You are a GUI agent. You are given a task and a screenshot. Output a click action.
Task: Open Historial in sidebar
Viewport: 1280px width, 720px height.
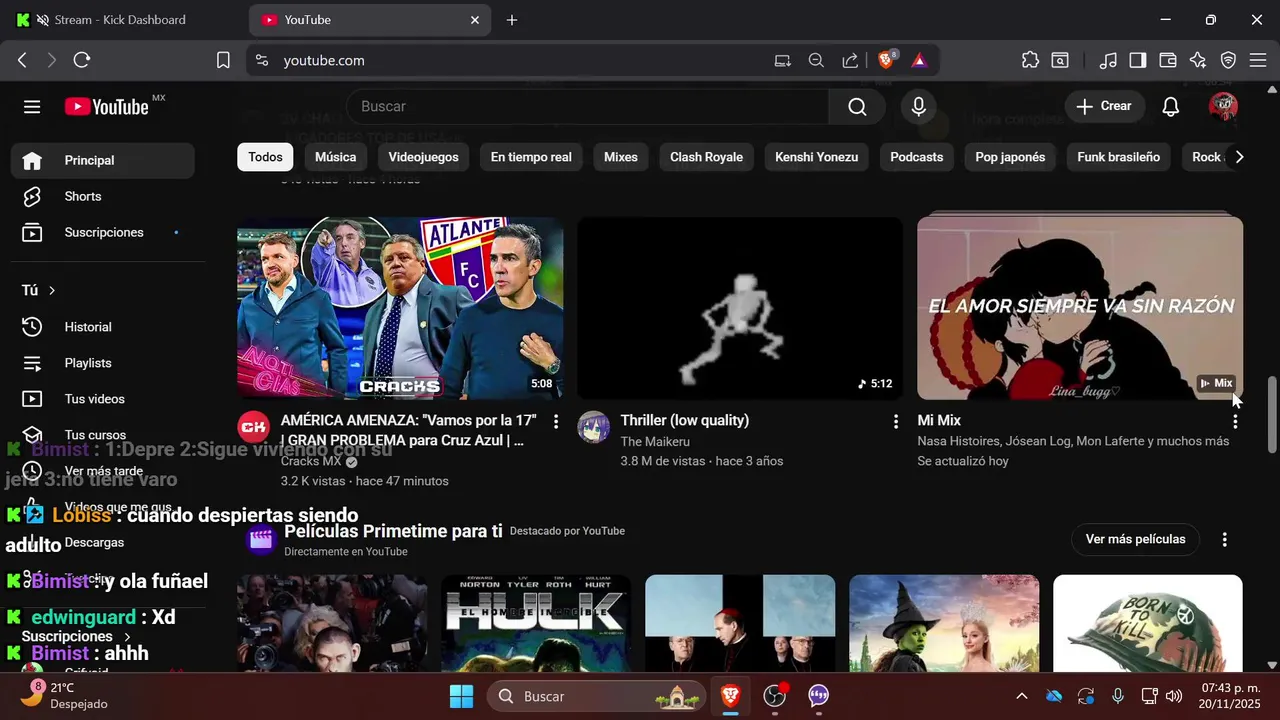pyautogui.click(x=103, y=327)
